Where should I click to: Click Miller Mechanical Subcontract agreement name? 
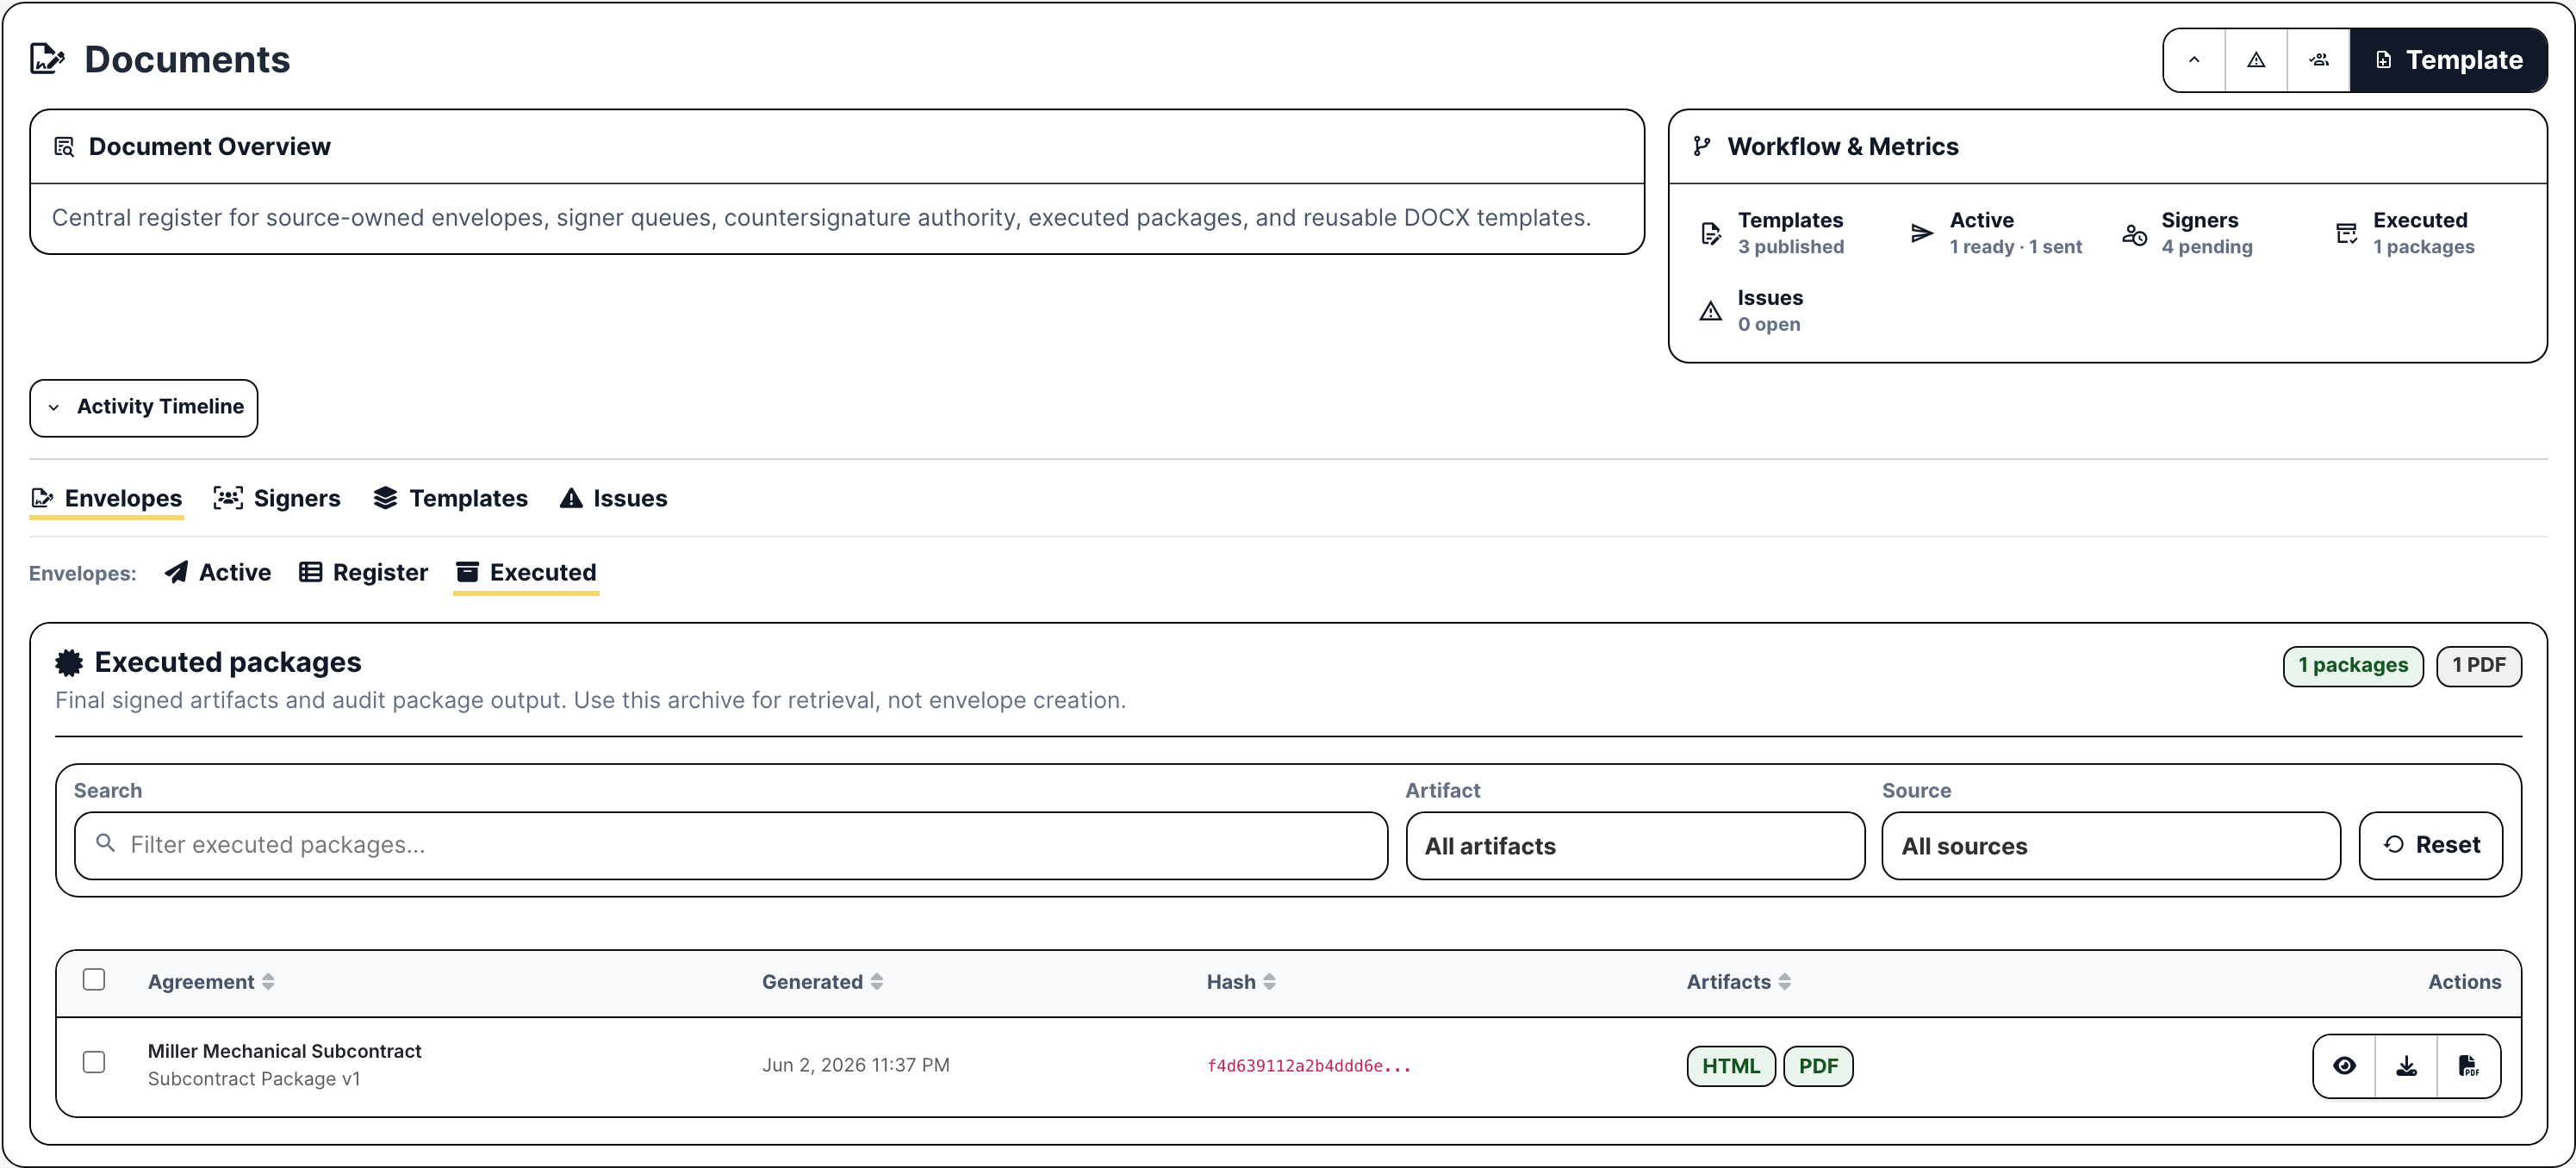pos(284,1051)
